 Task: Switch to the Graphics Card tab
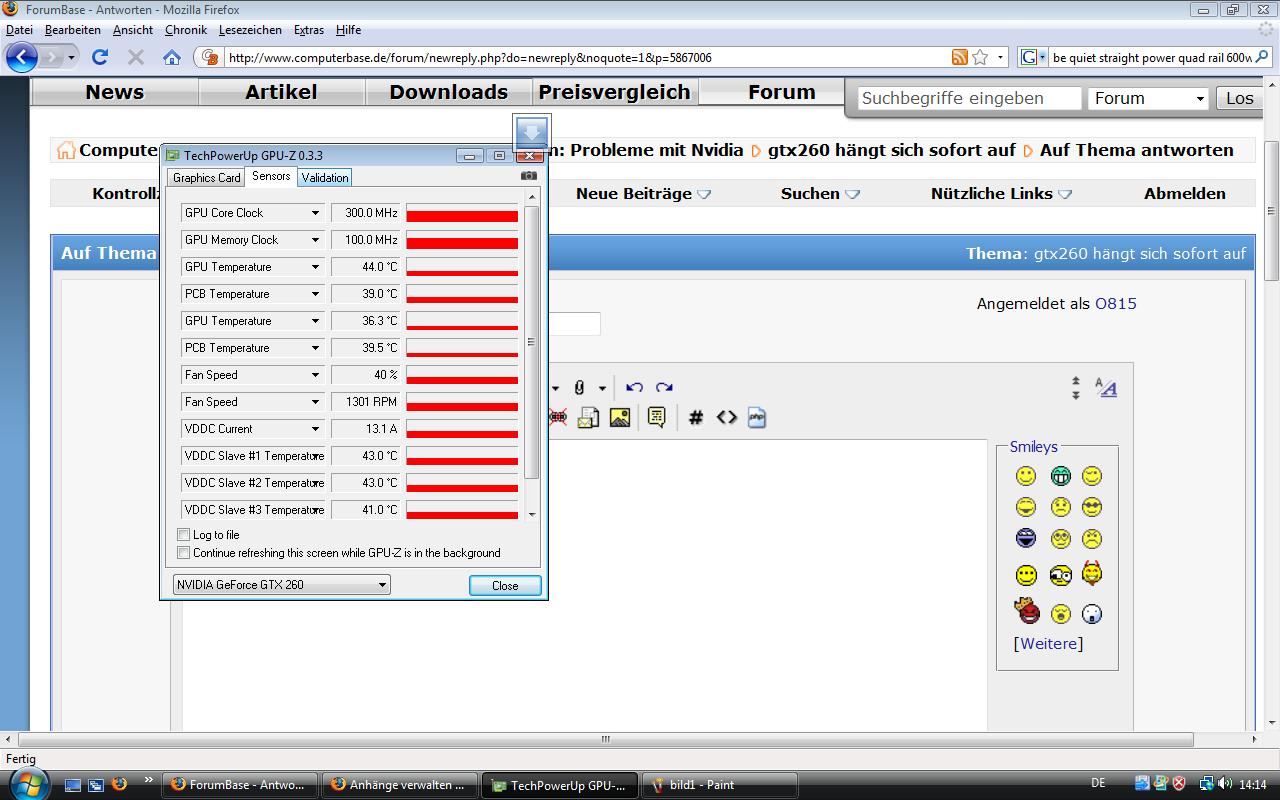[207, 177]
